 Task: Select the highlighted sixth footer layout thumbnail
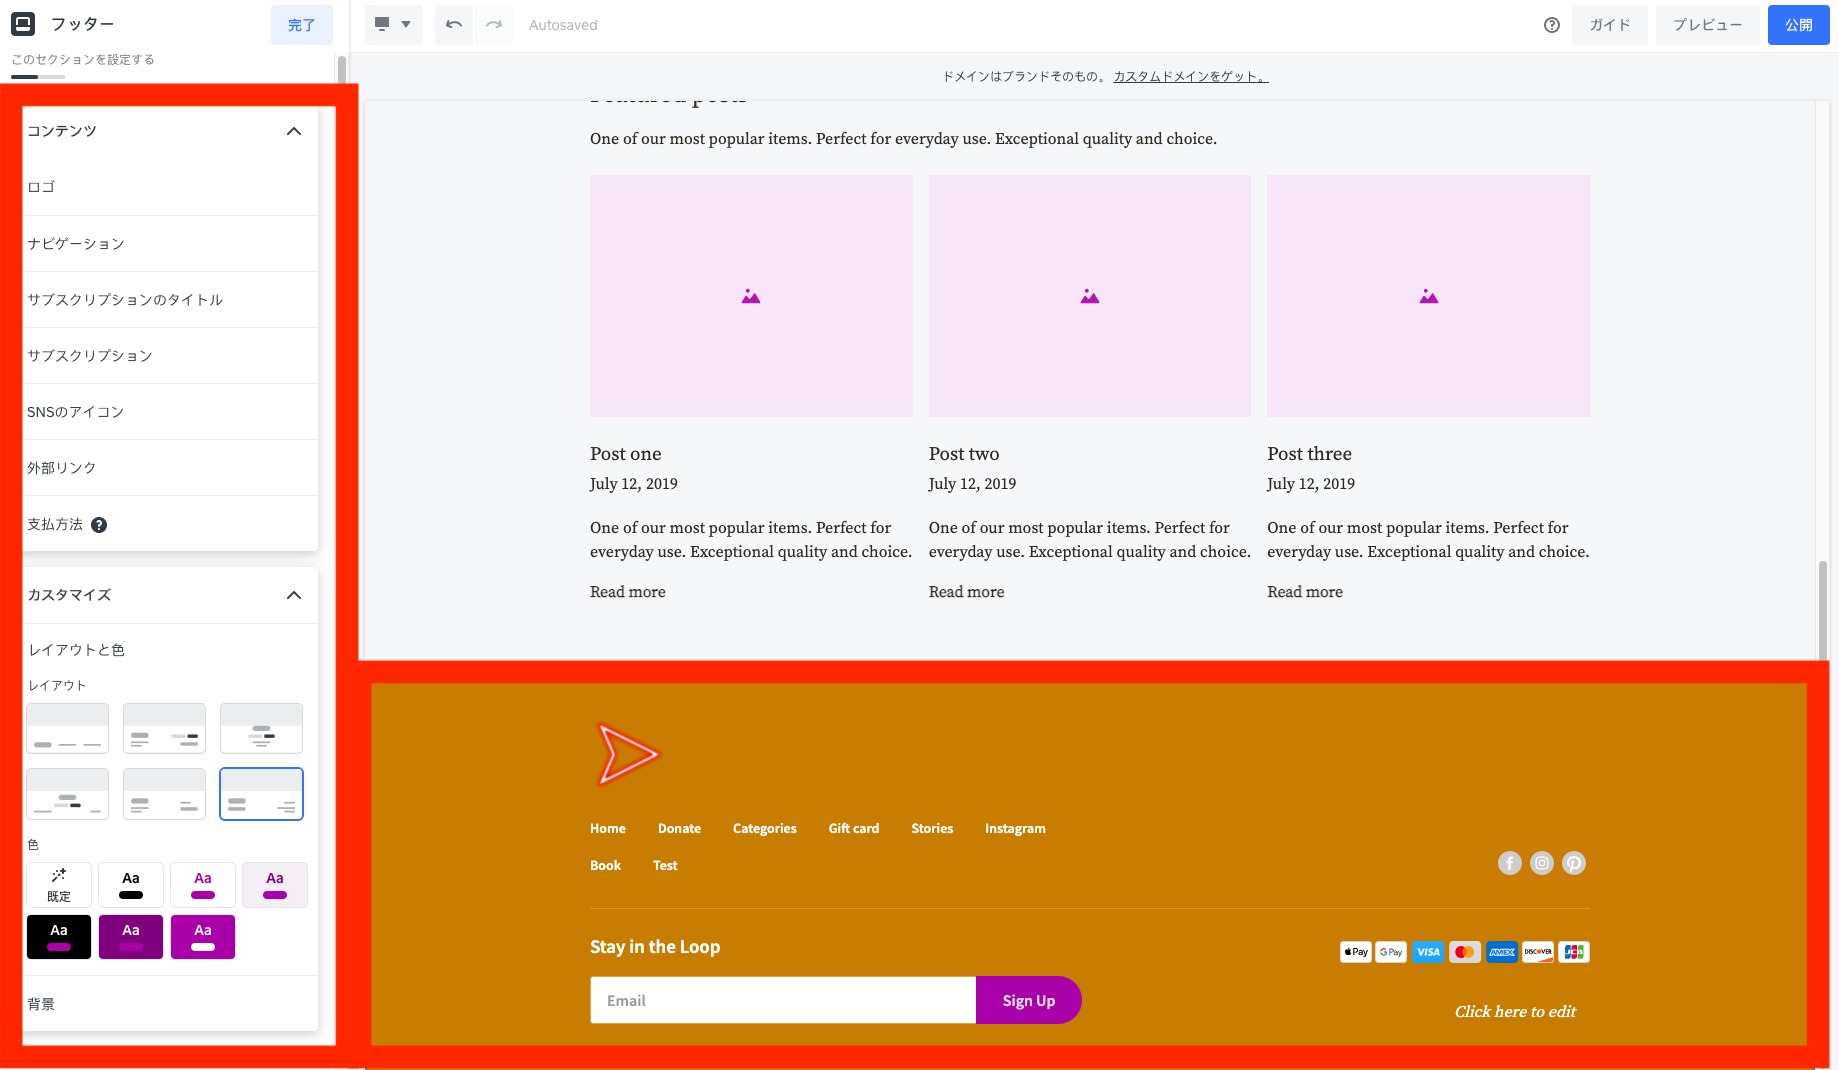pyautogui.click(x=261, y=794)
